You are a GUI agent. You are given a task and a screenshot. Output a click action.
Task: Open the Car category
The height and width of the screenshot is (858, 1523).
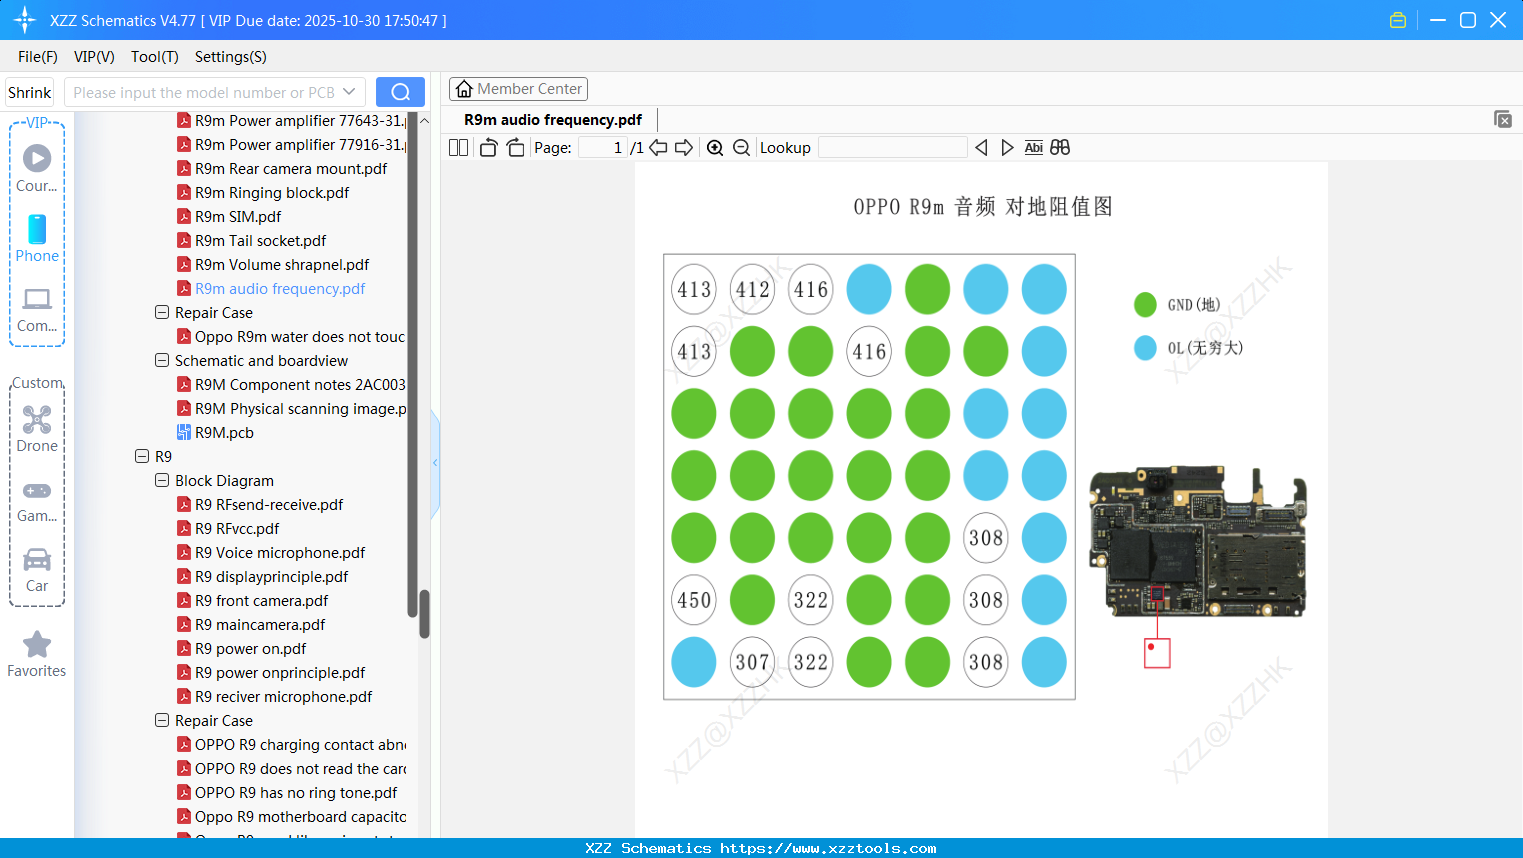click(37, 570)
